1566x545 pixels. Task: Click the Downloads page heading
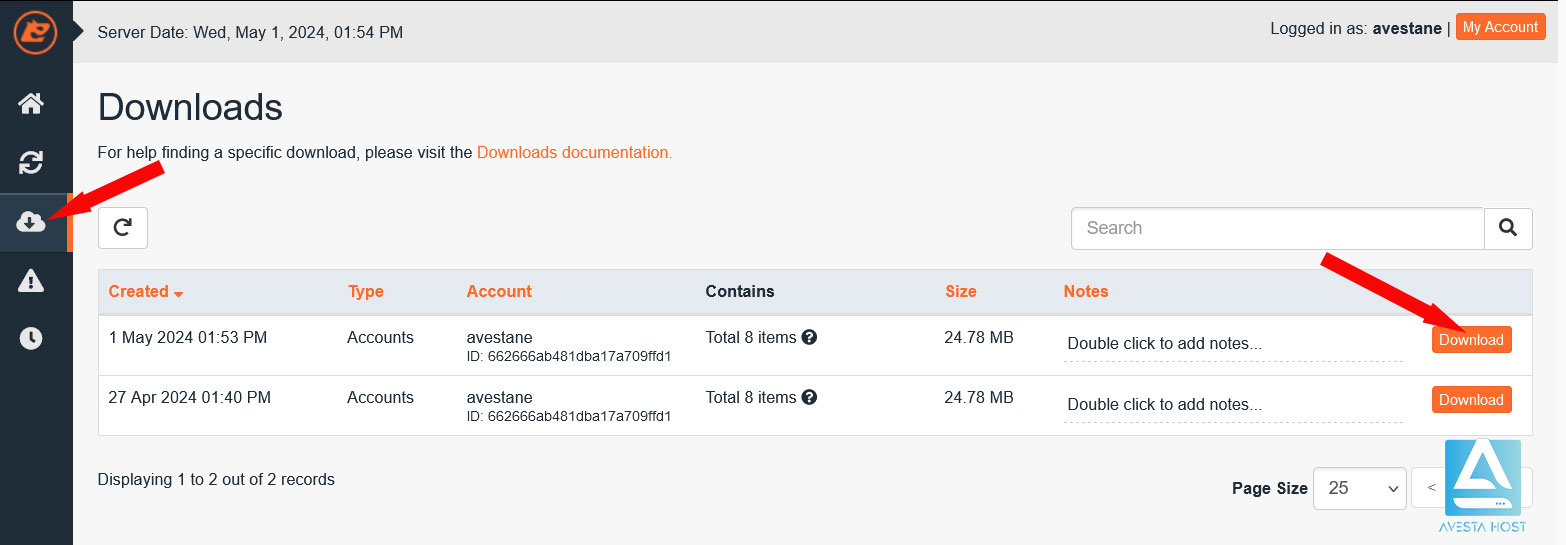tap(190, 107)
